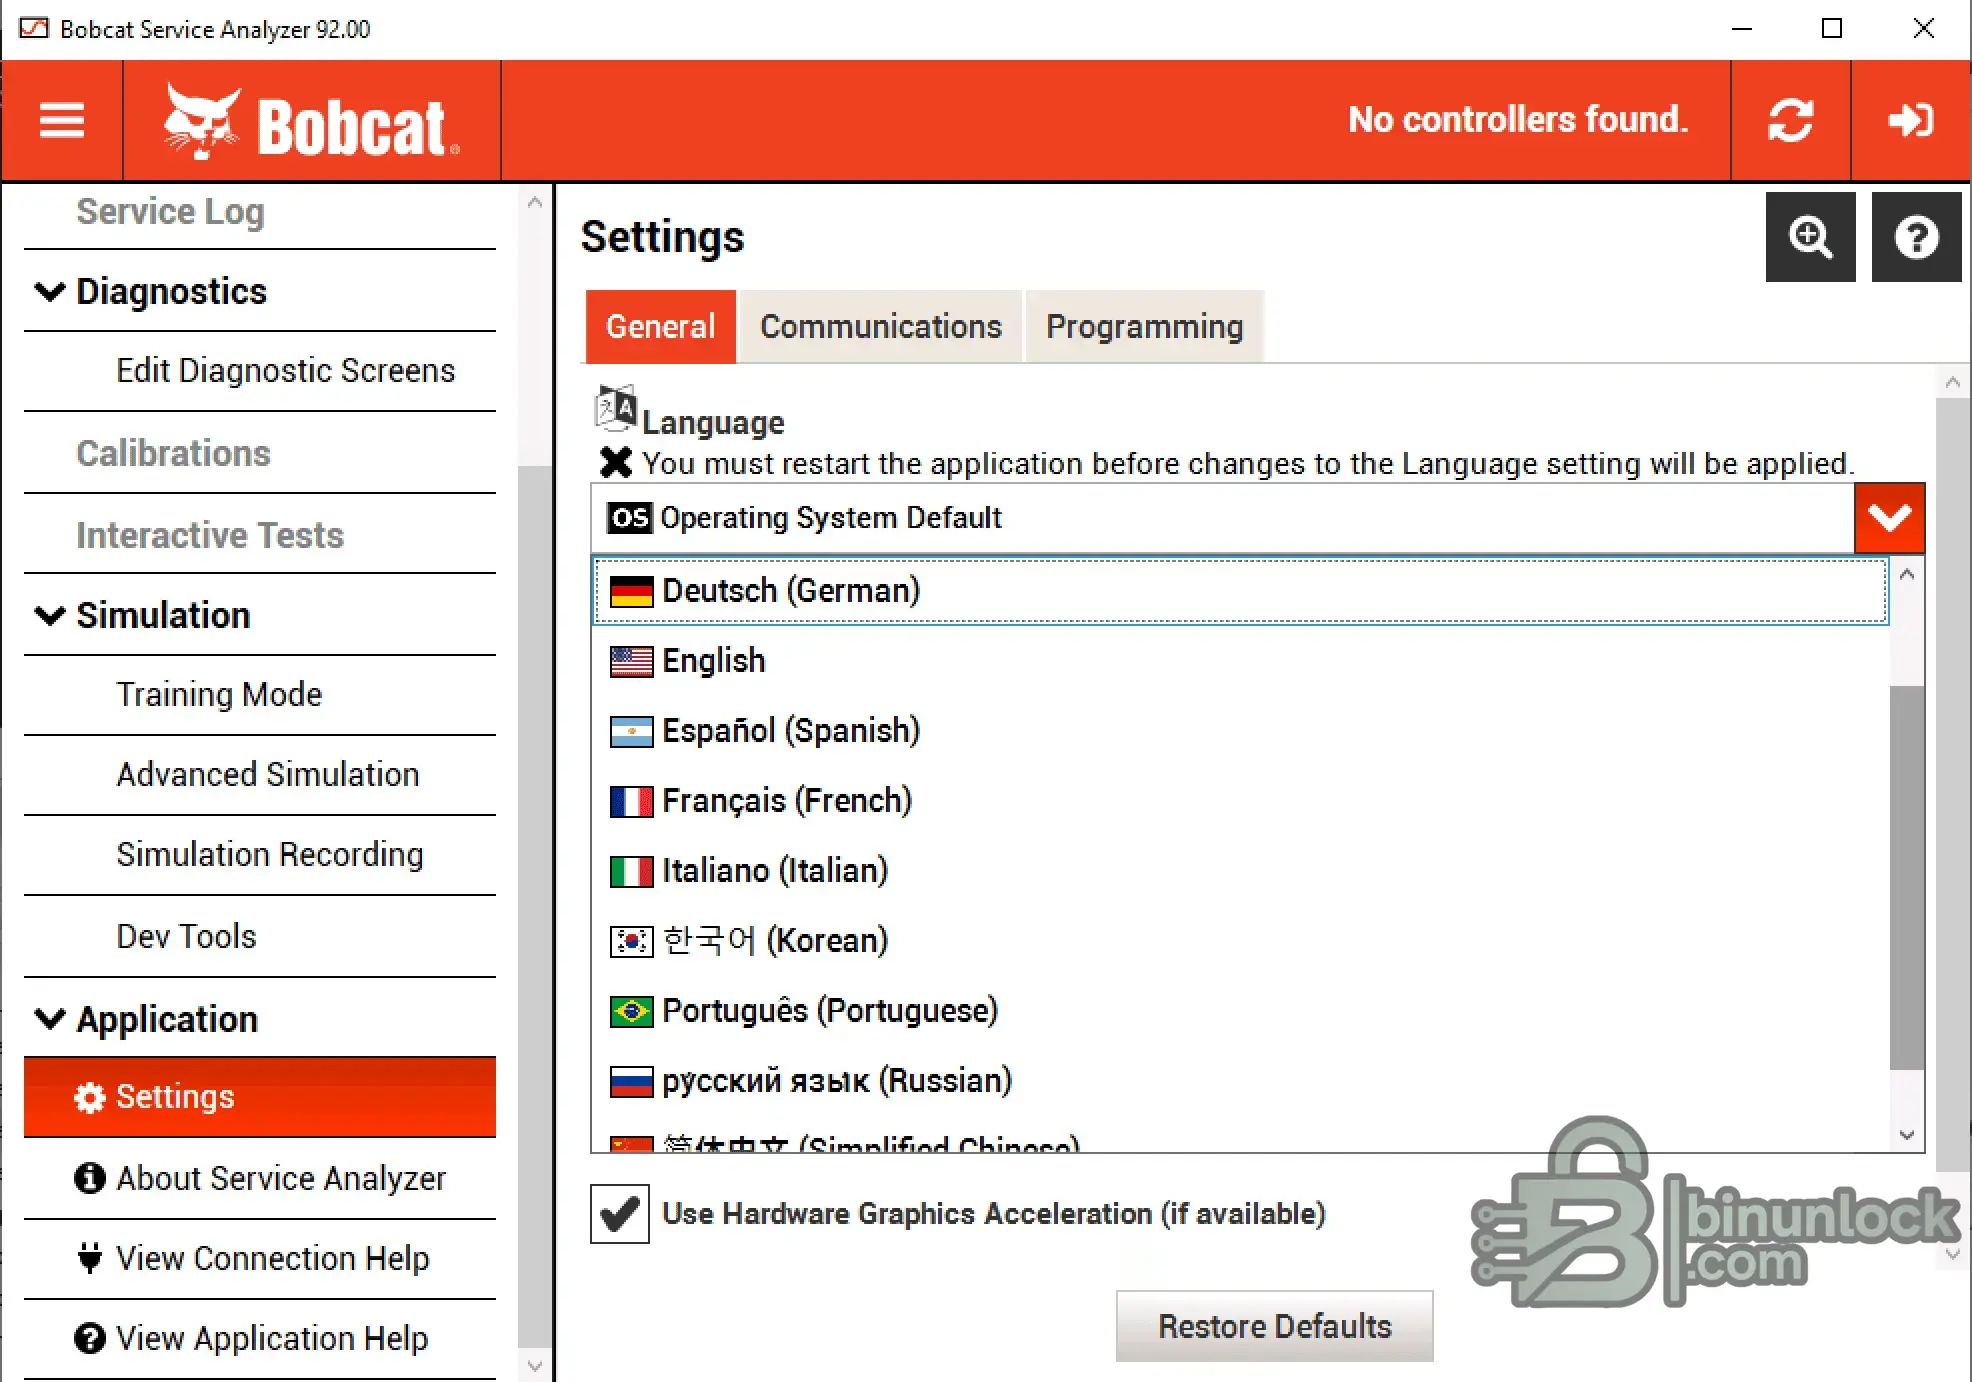1972x1382 pixels.
Task: Toggle Use Hardware Graphics Acceleration checkbox
Action: (620, 1214)
